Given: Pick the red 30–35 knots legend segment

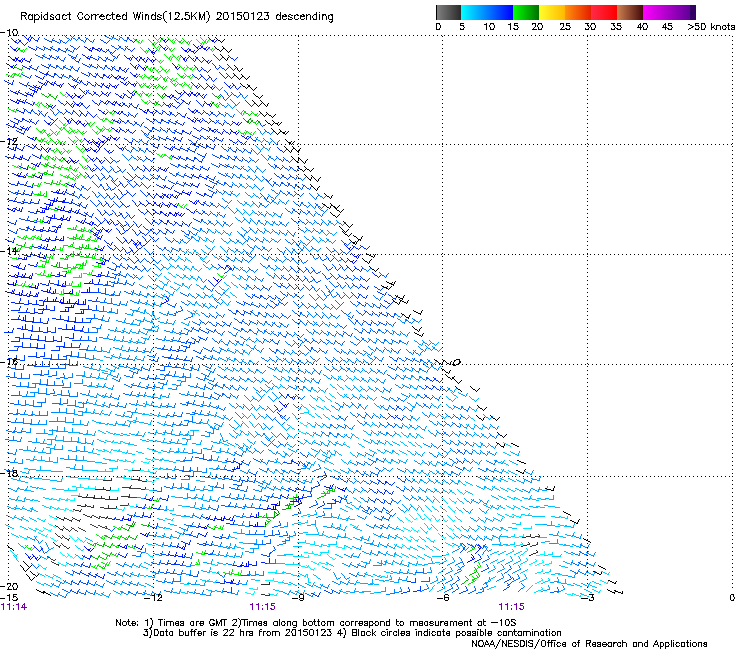Looking at the screenshot, I should 604,12.
